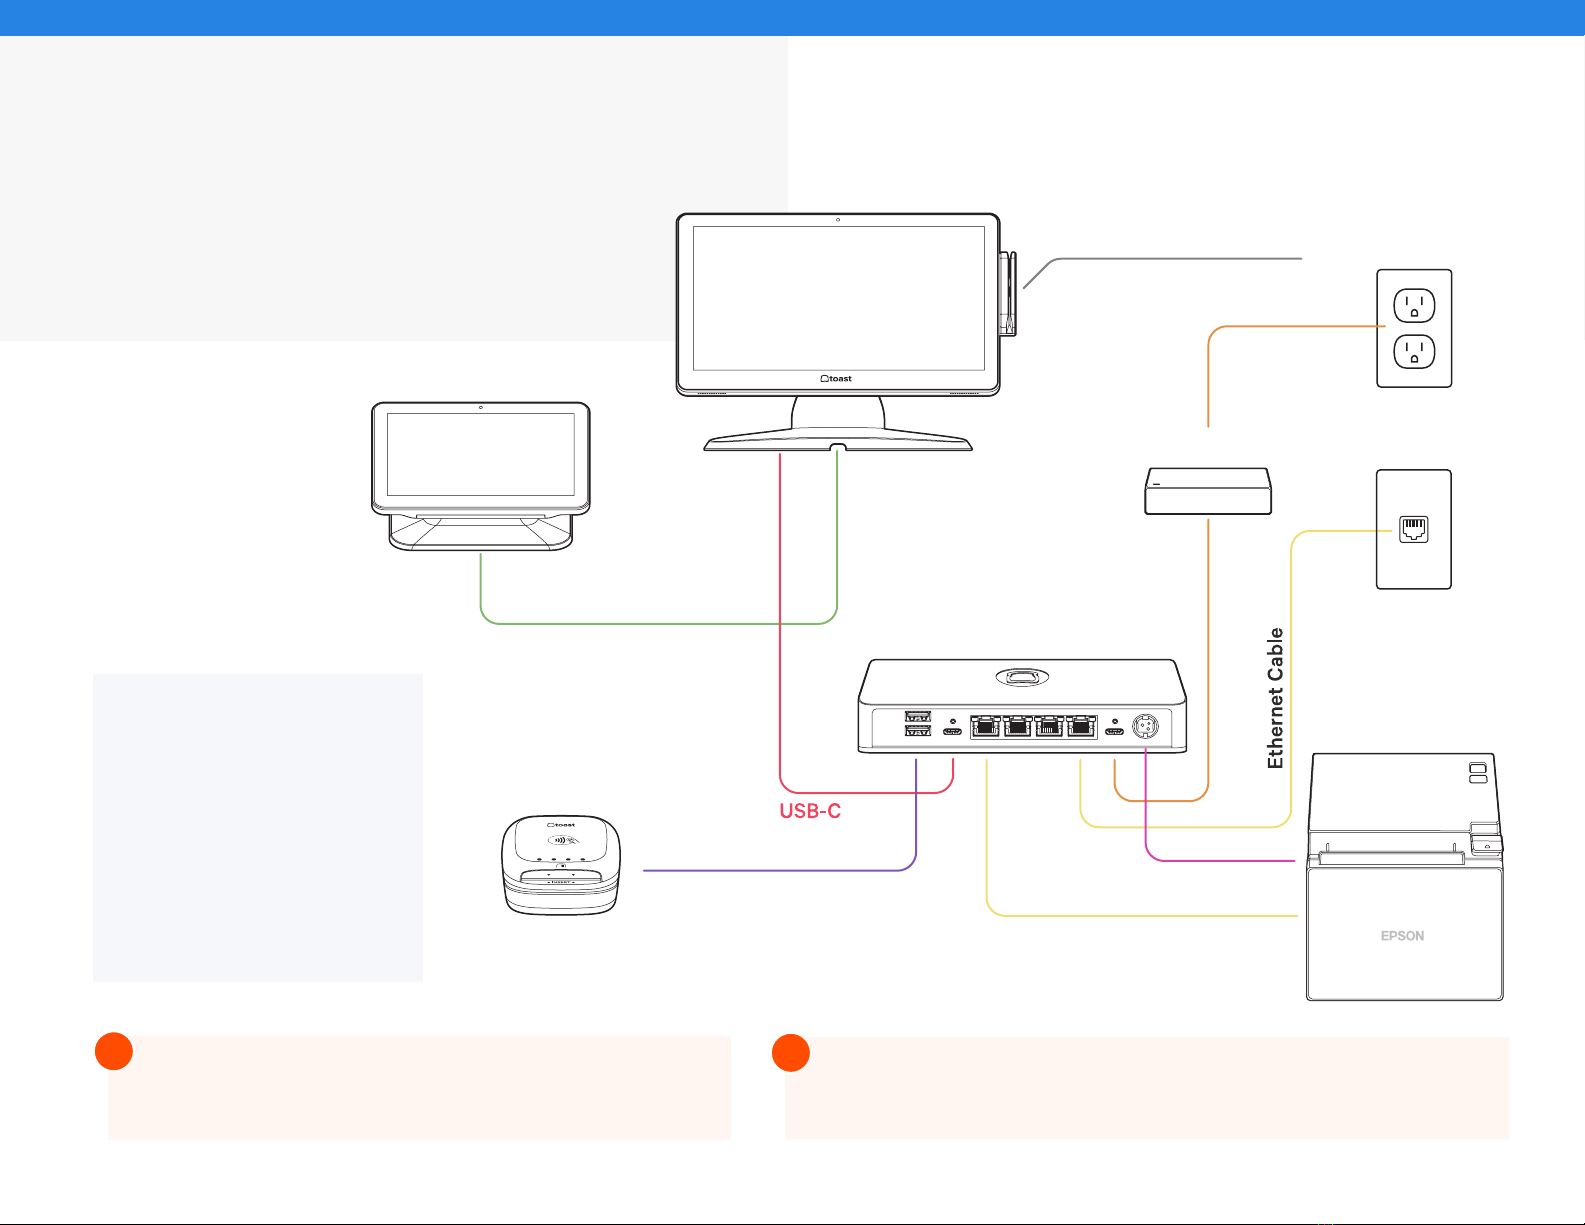Click the toast logo below terminal screen
The image size is (1585, 1225).
click(837, 379)
